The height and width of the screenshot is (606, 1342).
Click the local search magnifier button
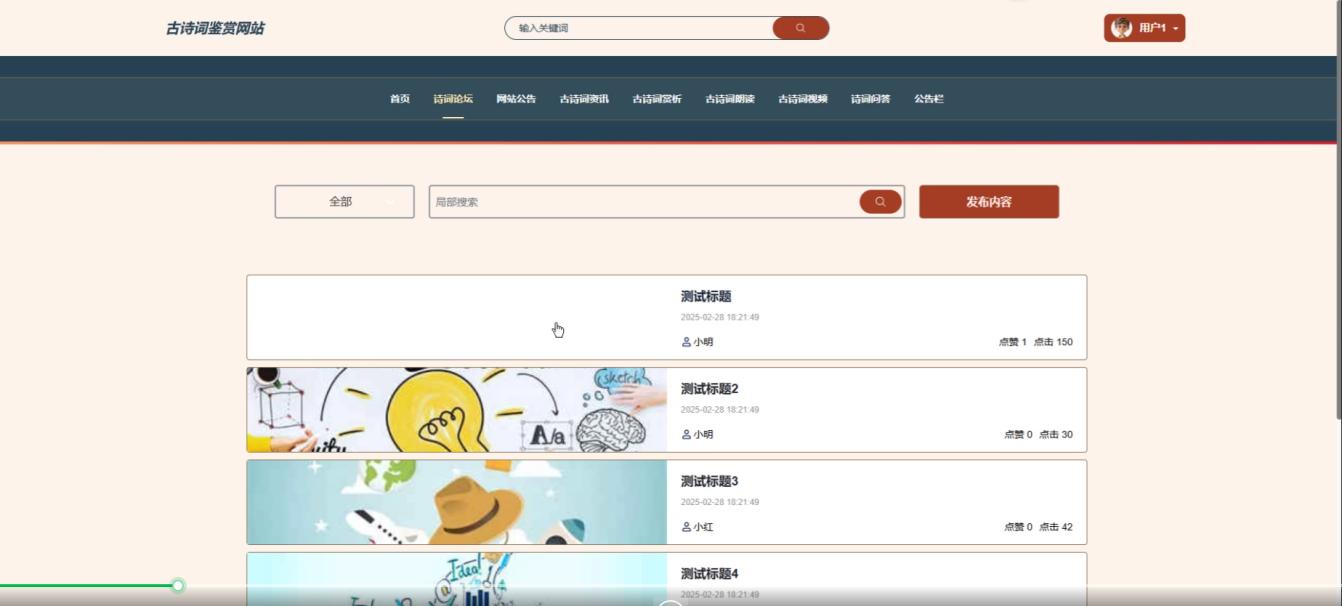[880, 202]
